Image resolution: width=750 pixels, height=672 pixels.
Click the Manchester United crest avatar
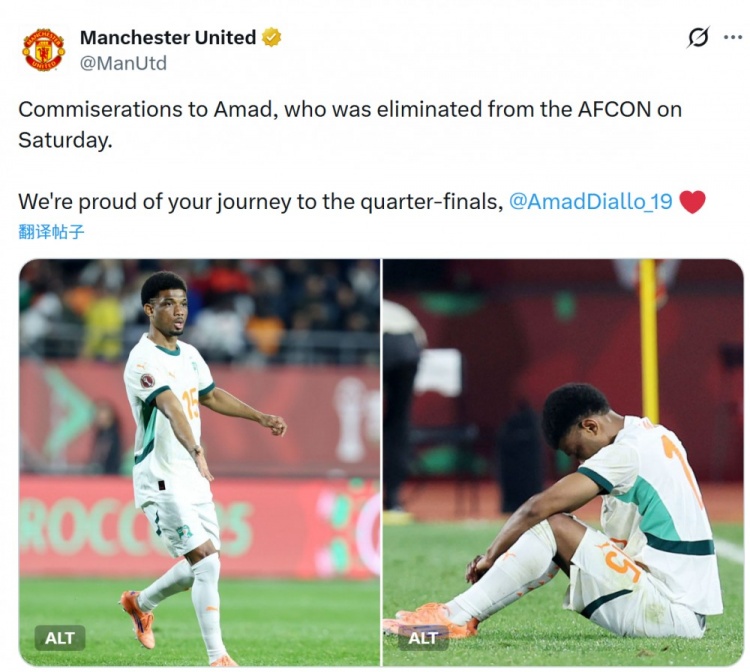pos(43,49)
